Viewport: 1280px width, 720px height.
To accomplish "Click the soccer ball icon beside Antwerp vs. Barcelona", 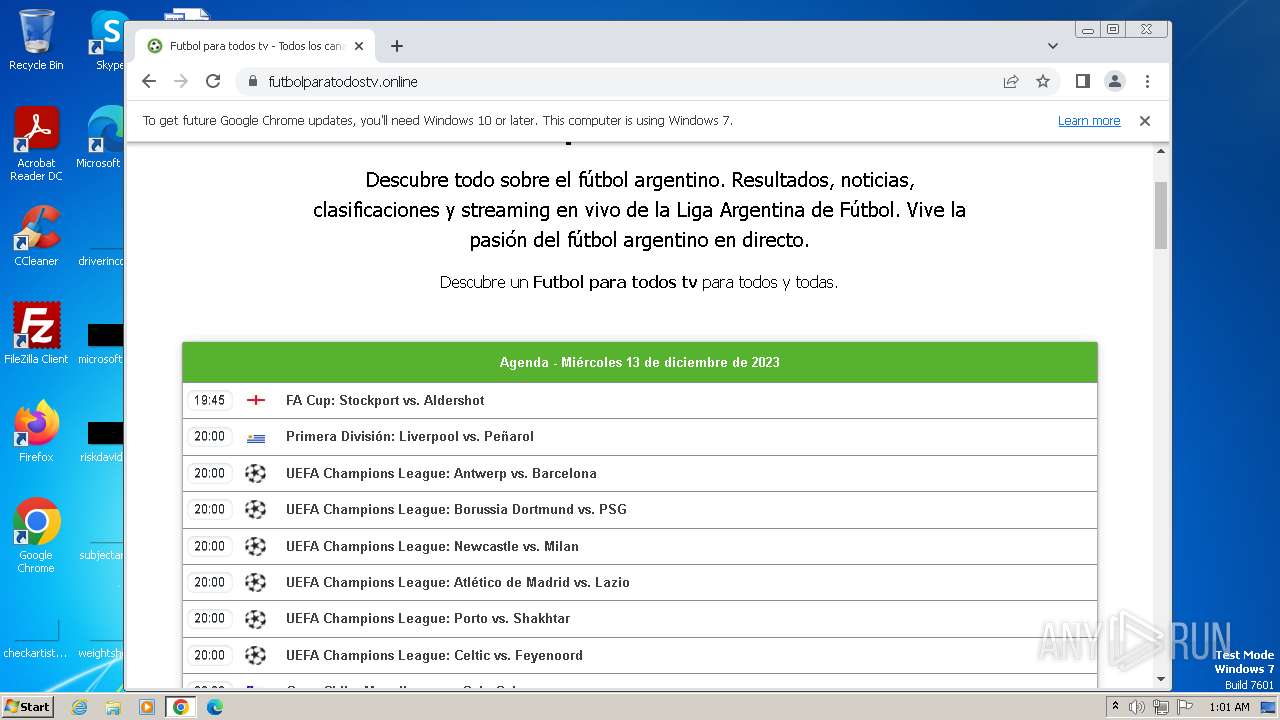I will point(256,473).
